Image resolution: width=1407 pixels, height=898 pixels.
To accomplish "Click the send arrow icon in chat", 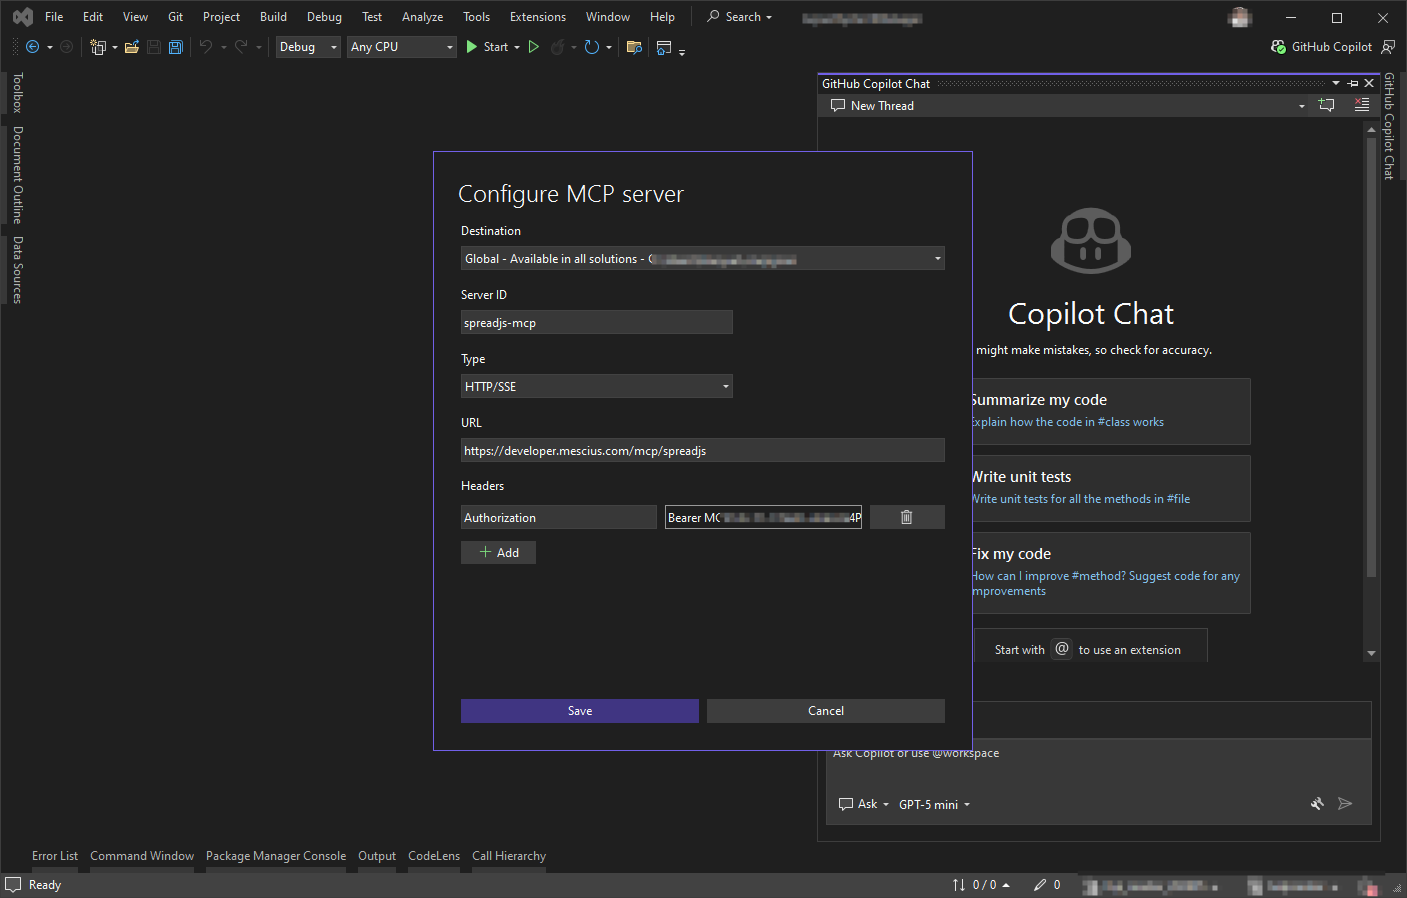I will 1345,804.
